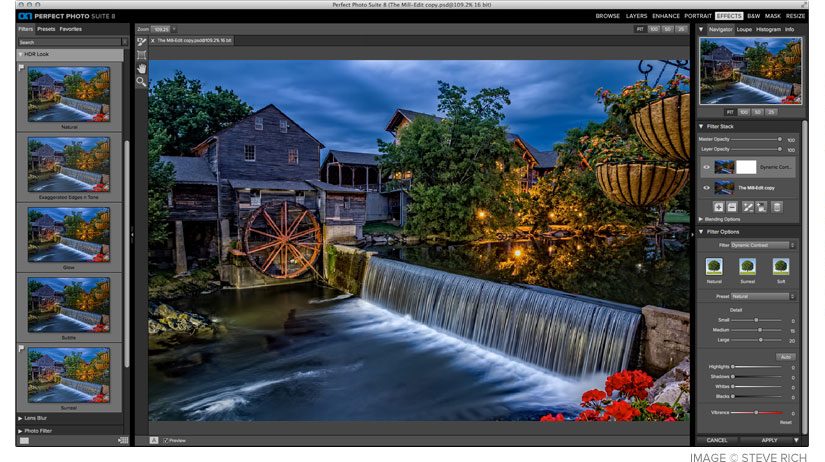Switch to the B&W module
The image size is (825, 462).
[753, 16]
